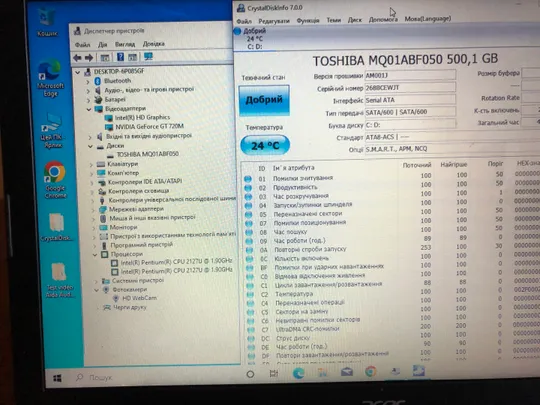The width and height of the screenshot is (540, 405).
Task: Open CrystalDiskInfo 'Допомога' menu
Action: [x=383, y=19]
